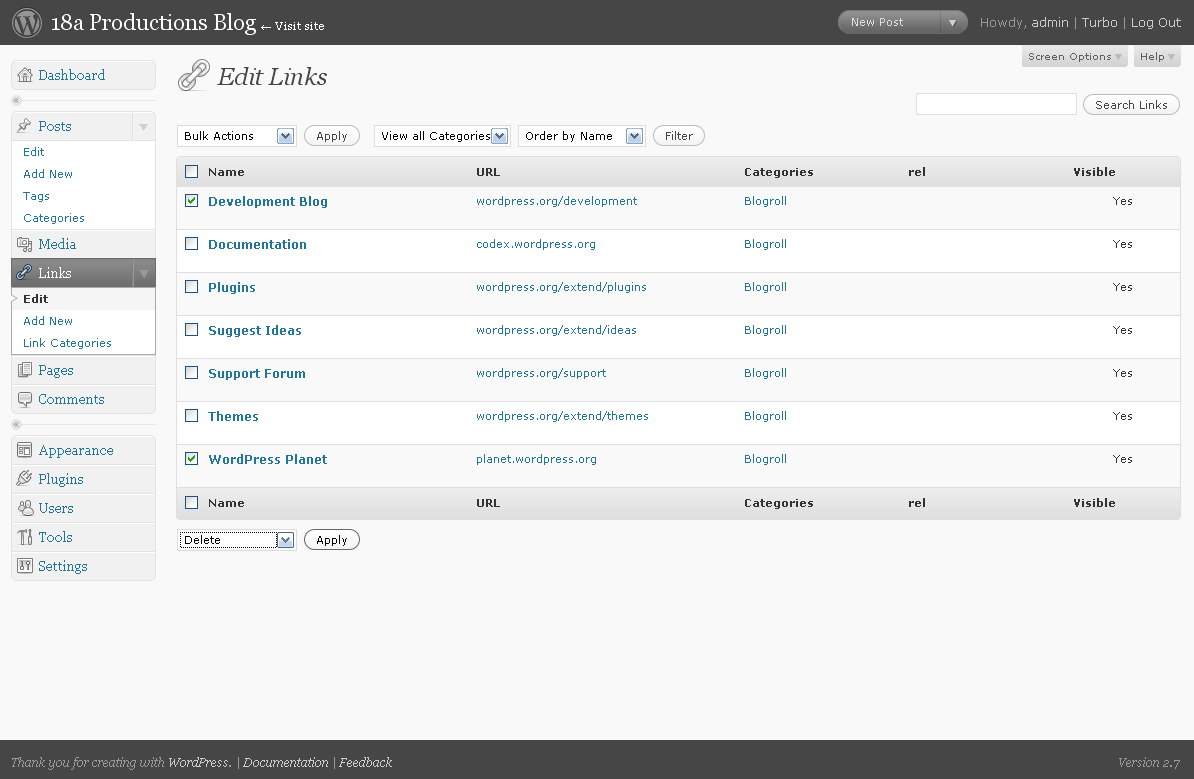Image resolution: width=1194 pixels, height=779 pixels.
Task: Open Add New under Posts menu
Action: coord(48,174)
